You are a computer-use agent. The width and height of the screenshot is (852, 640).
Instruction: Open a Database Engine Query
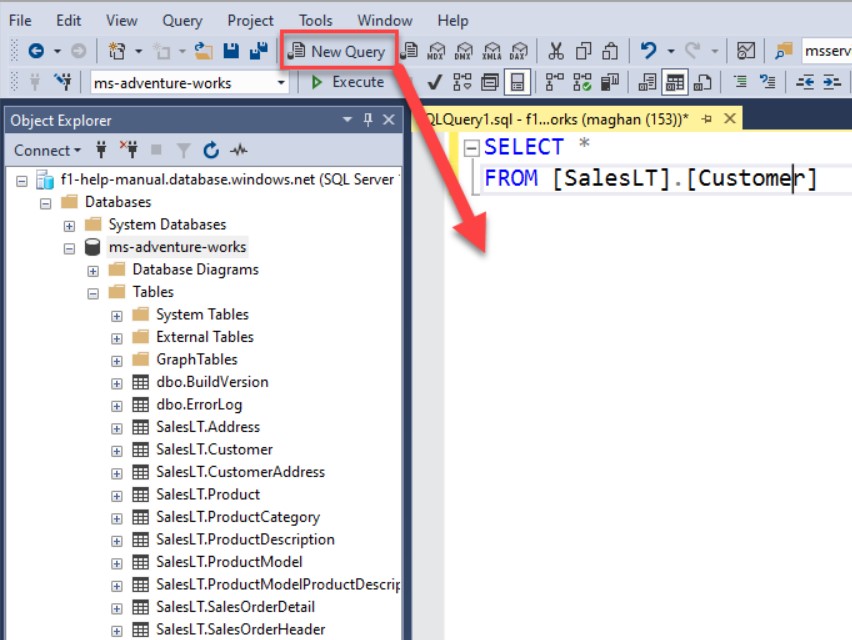point(409,51)
